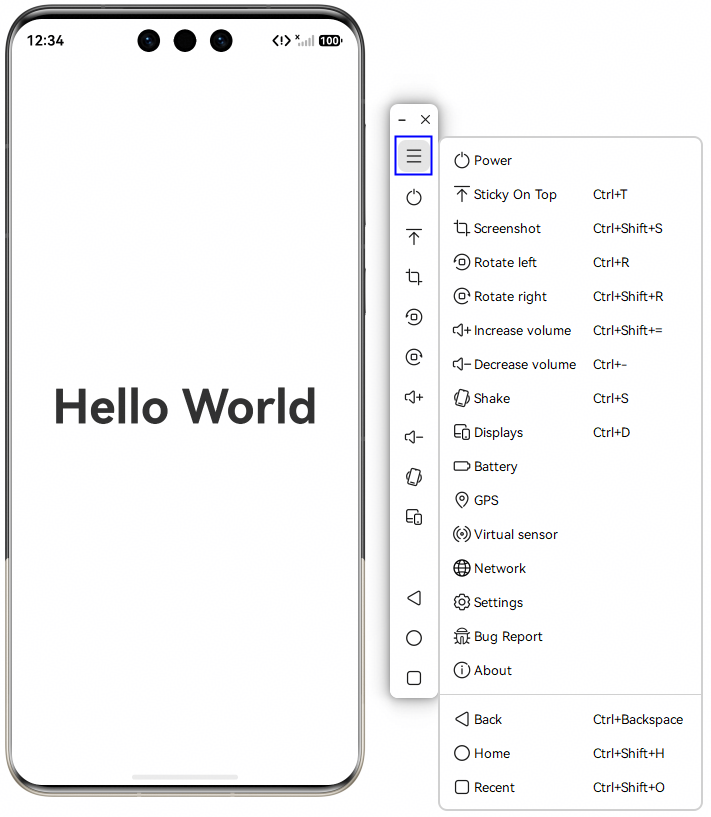Click the rotate left icon in the narrow toolbar

point(413,317)
